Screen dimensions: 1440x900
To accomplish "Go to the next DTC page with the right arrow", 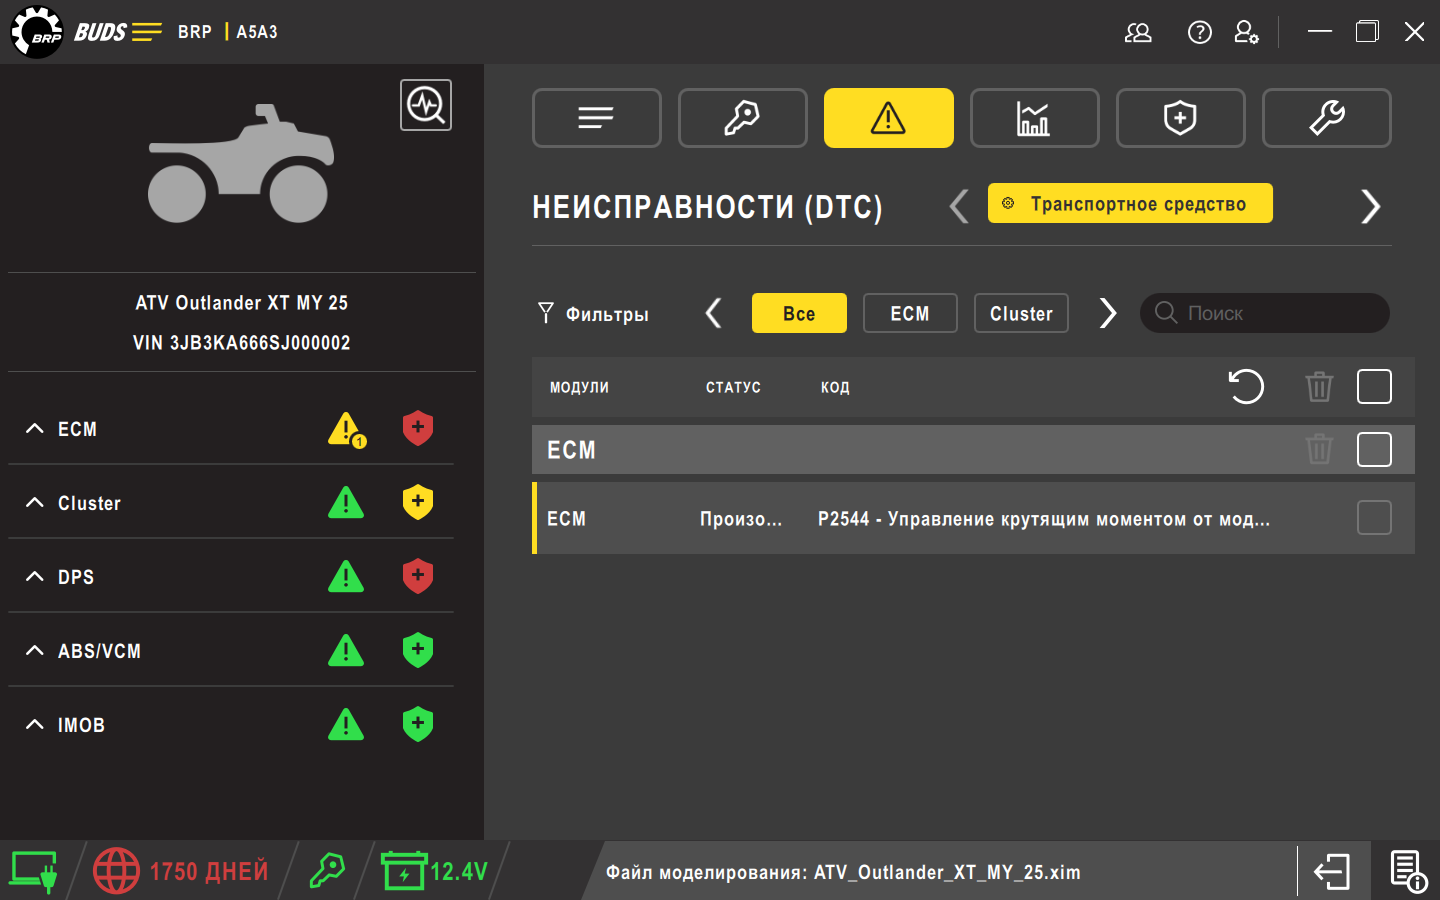I will point(1370,206).
